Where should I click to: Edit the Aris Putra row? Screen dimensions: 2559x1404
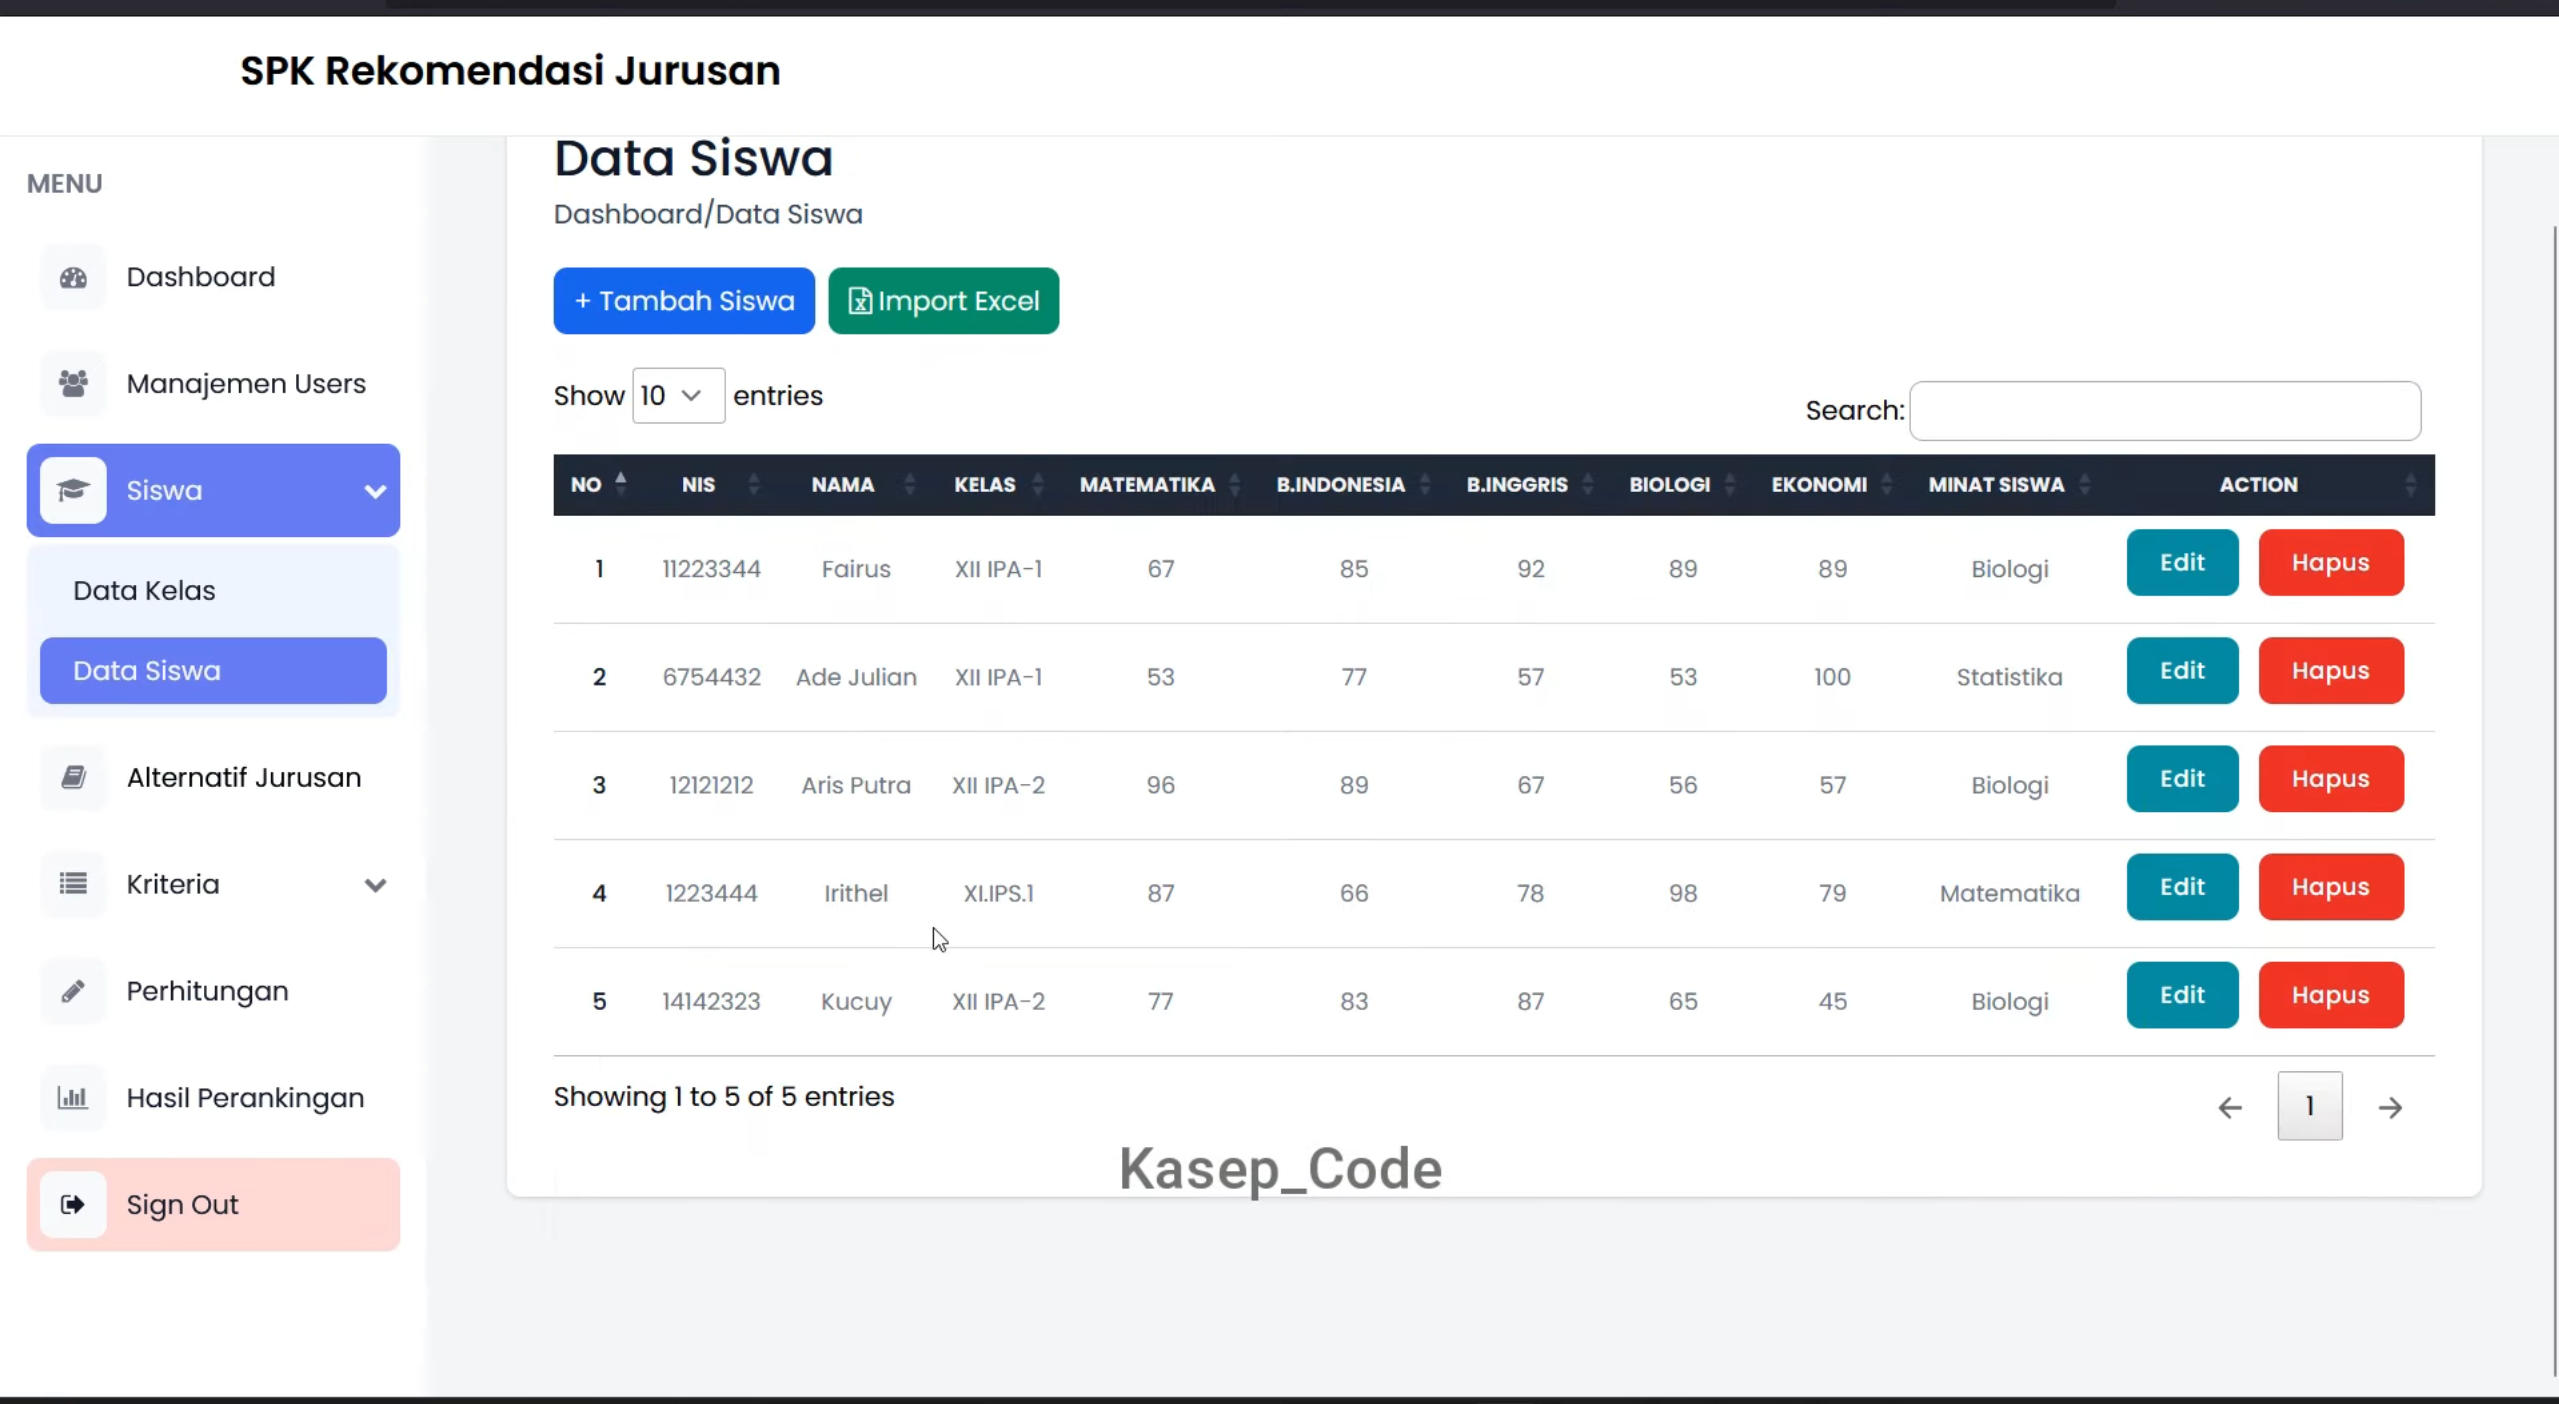click(2182, 779)
